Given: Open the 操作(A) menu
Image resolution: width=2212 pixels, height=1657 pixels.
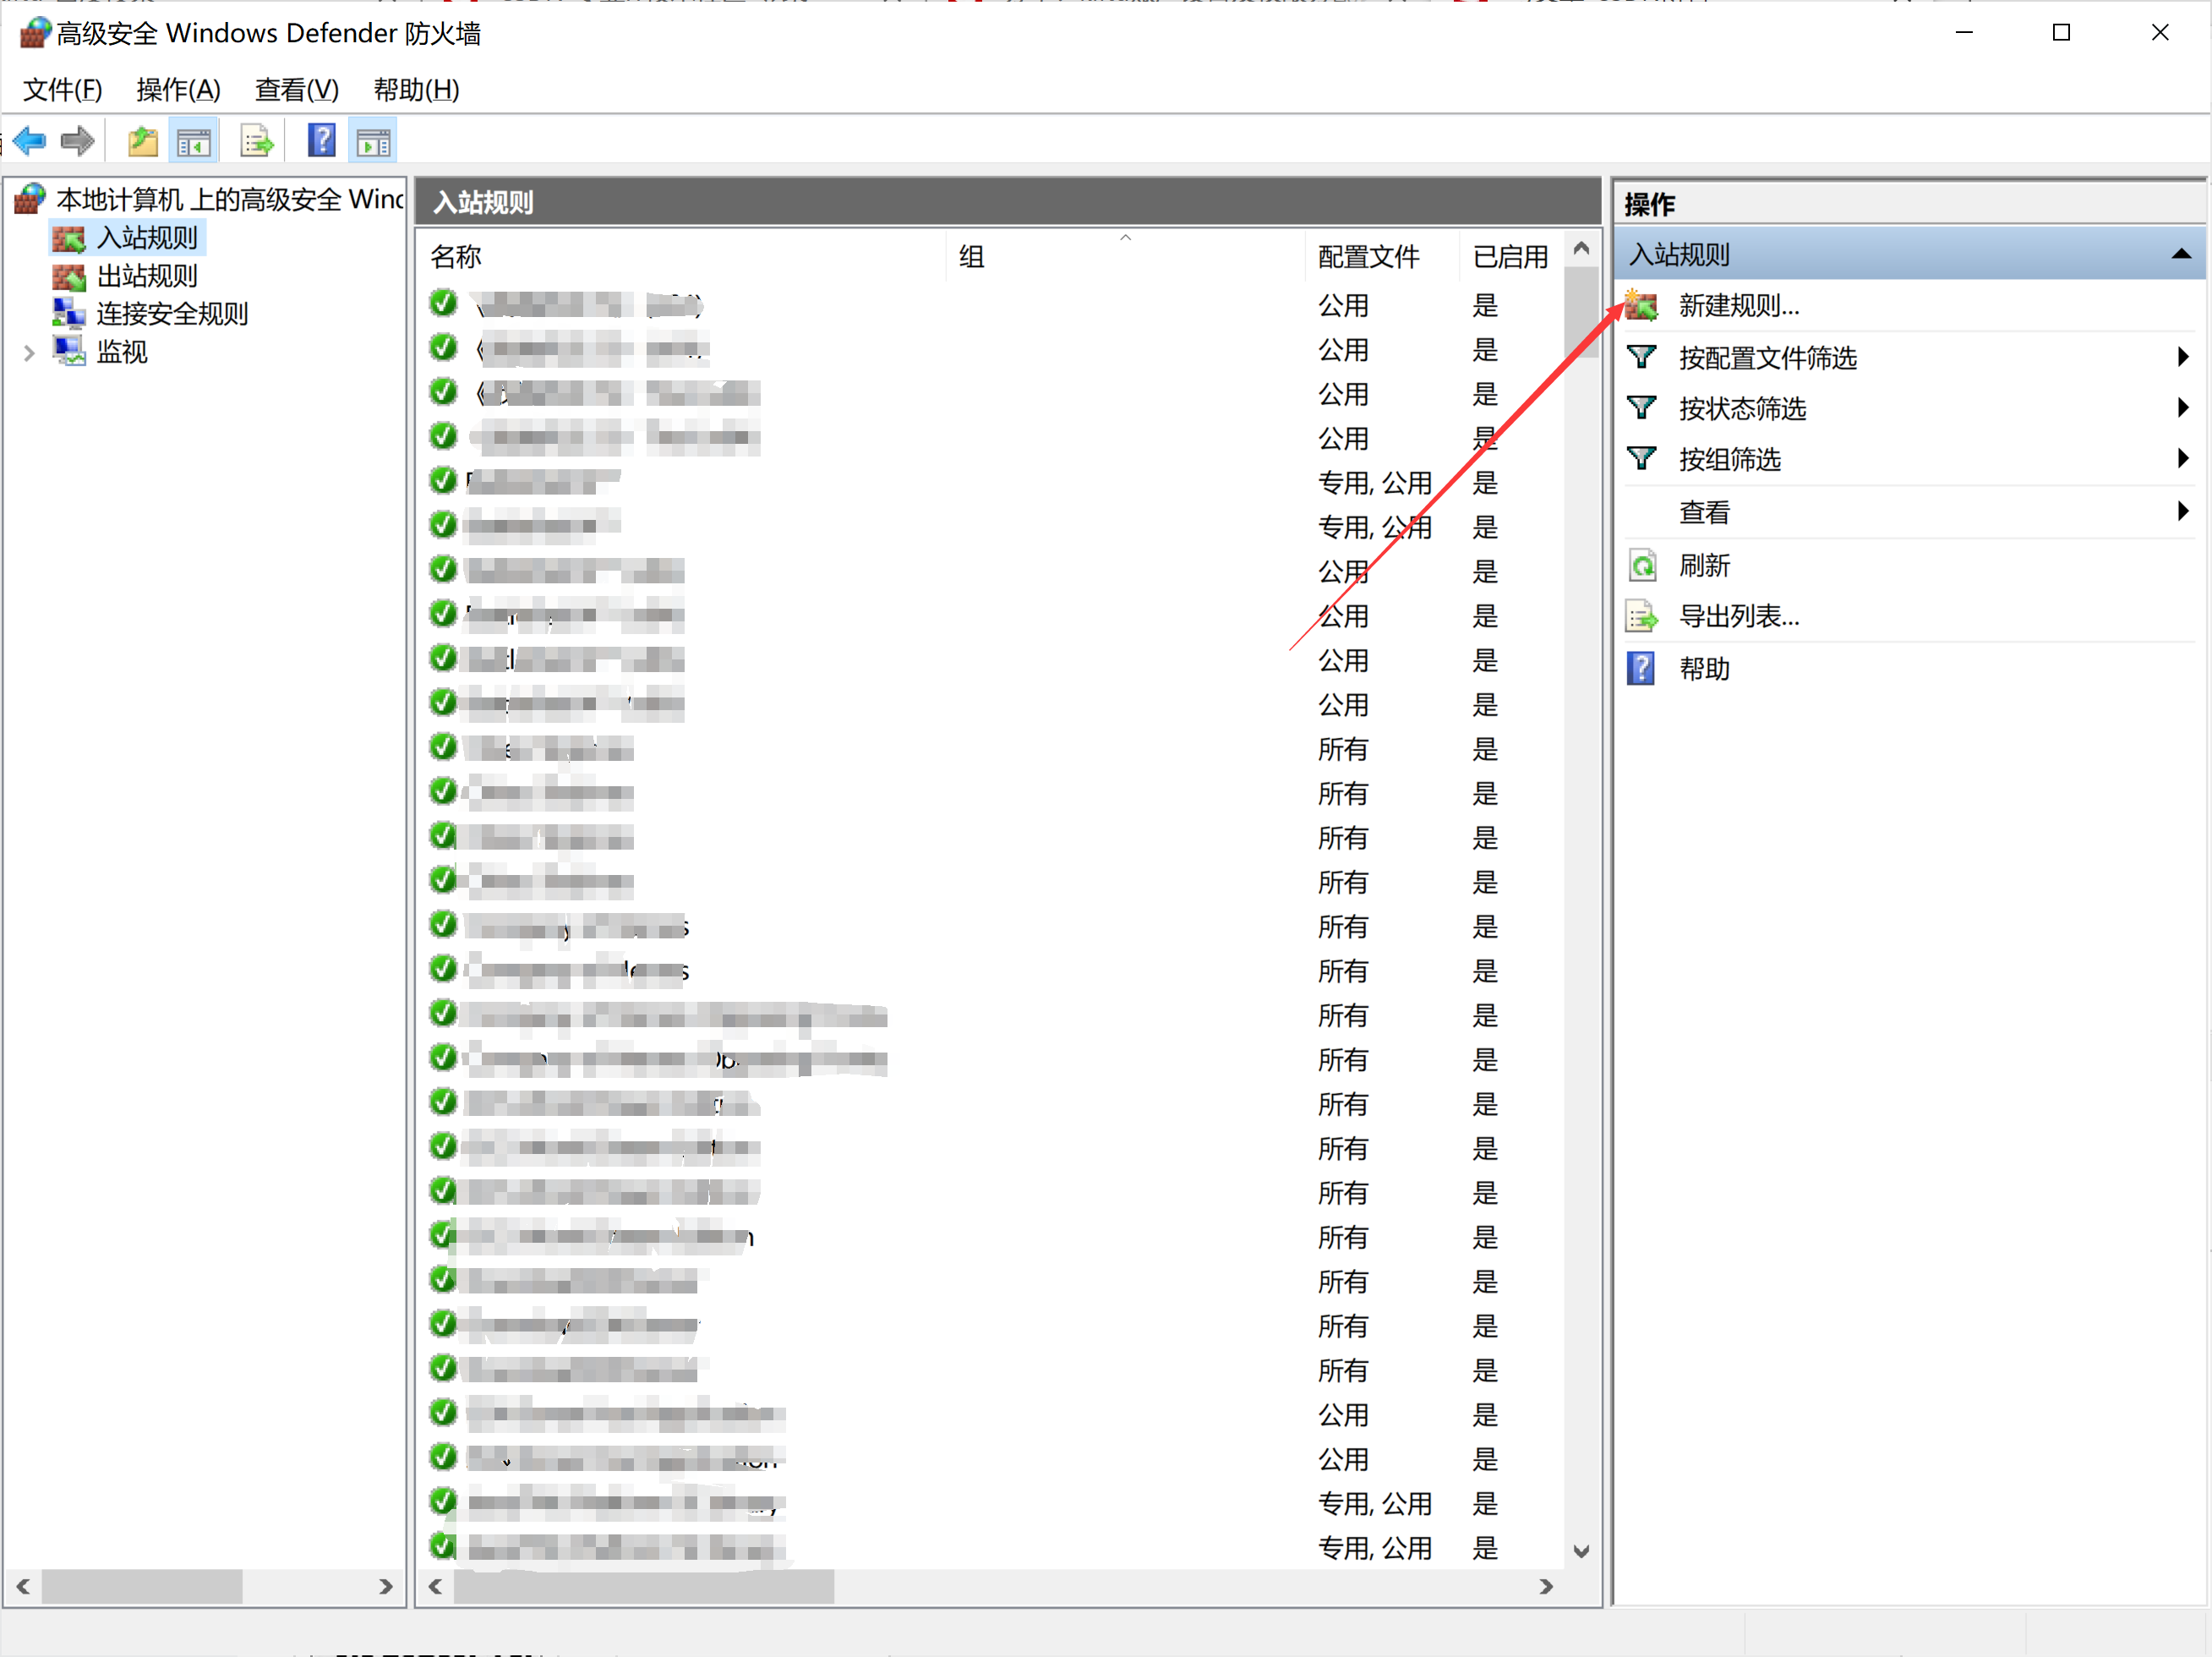Looking at the screenshot, I should click(x=178, y=89).
